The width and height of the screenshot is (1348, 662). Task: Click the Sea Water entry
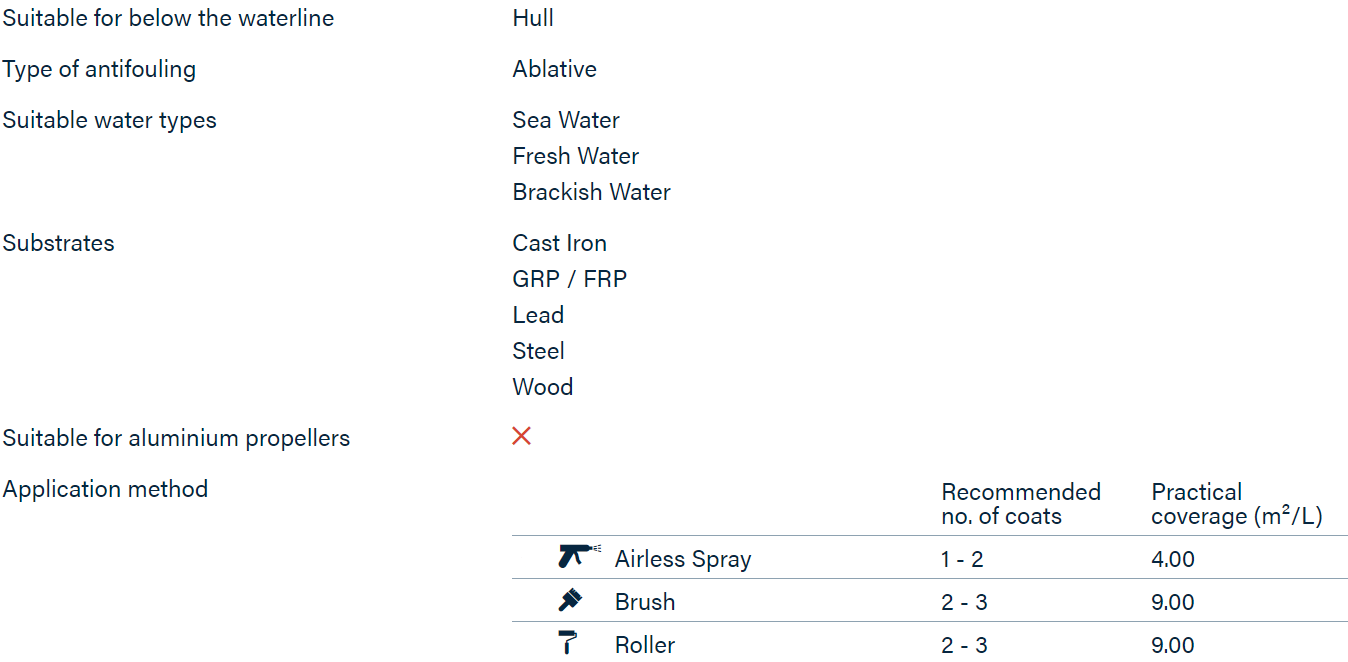[x=566, y=120]
